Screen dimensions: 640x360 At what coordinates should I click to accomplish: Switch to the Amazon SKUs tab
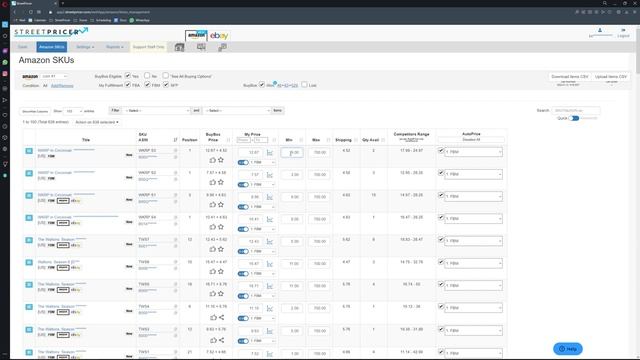point(52,47)
